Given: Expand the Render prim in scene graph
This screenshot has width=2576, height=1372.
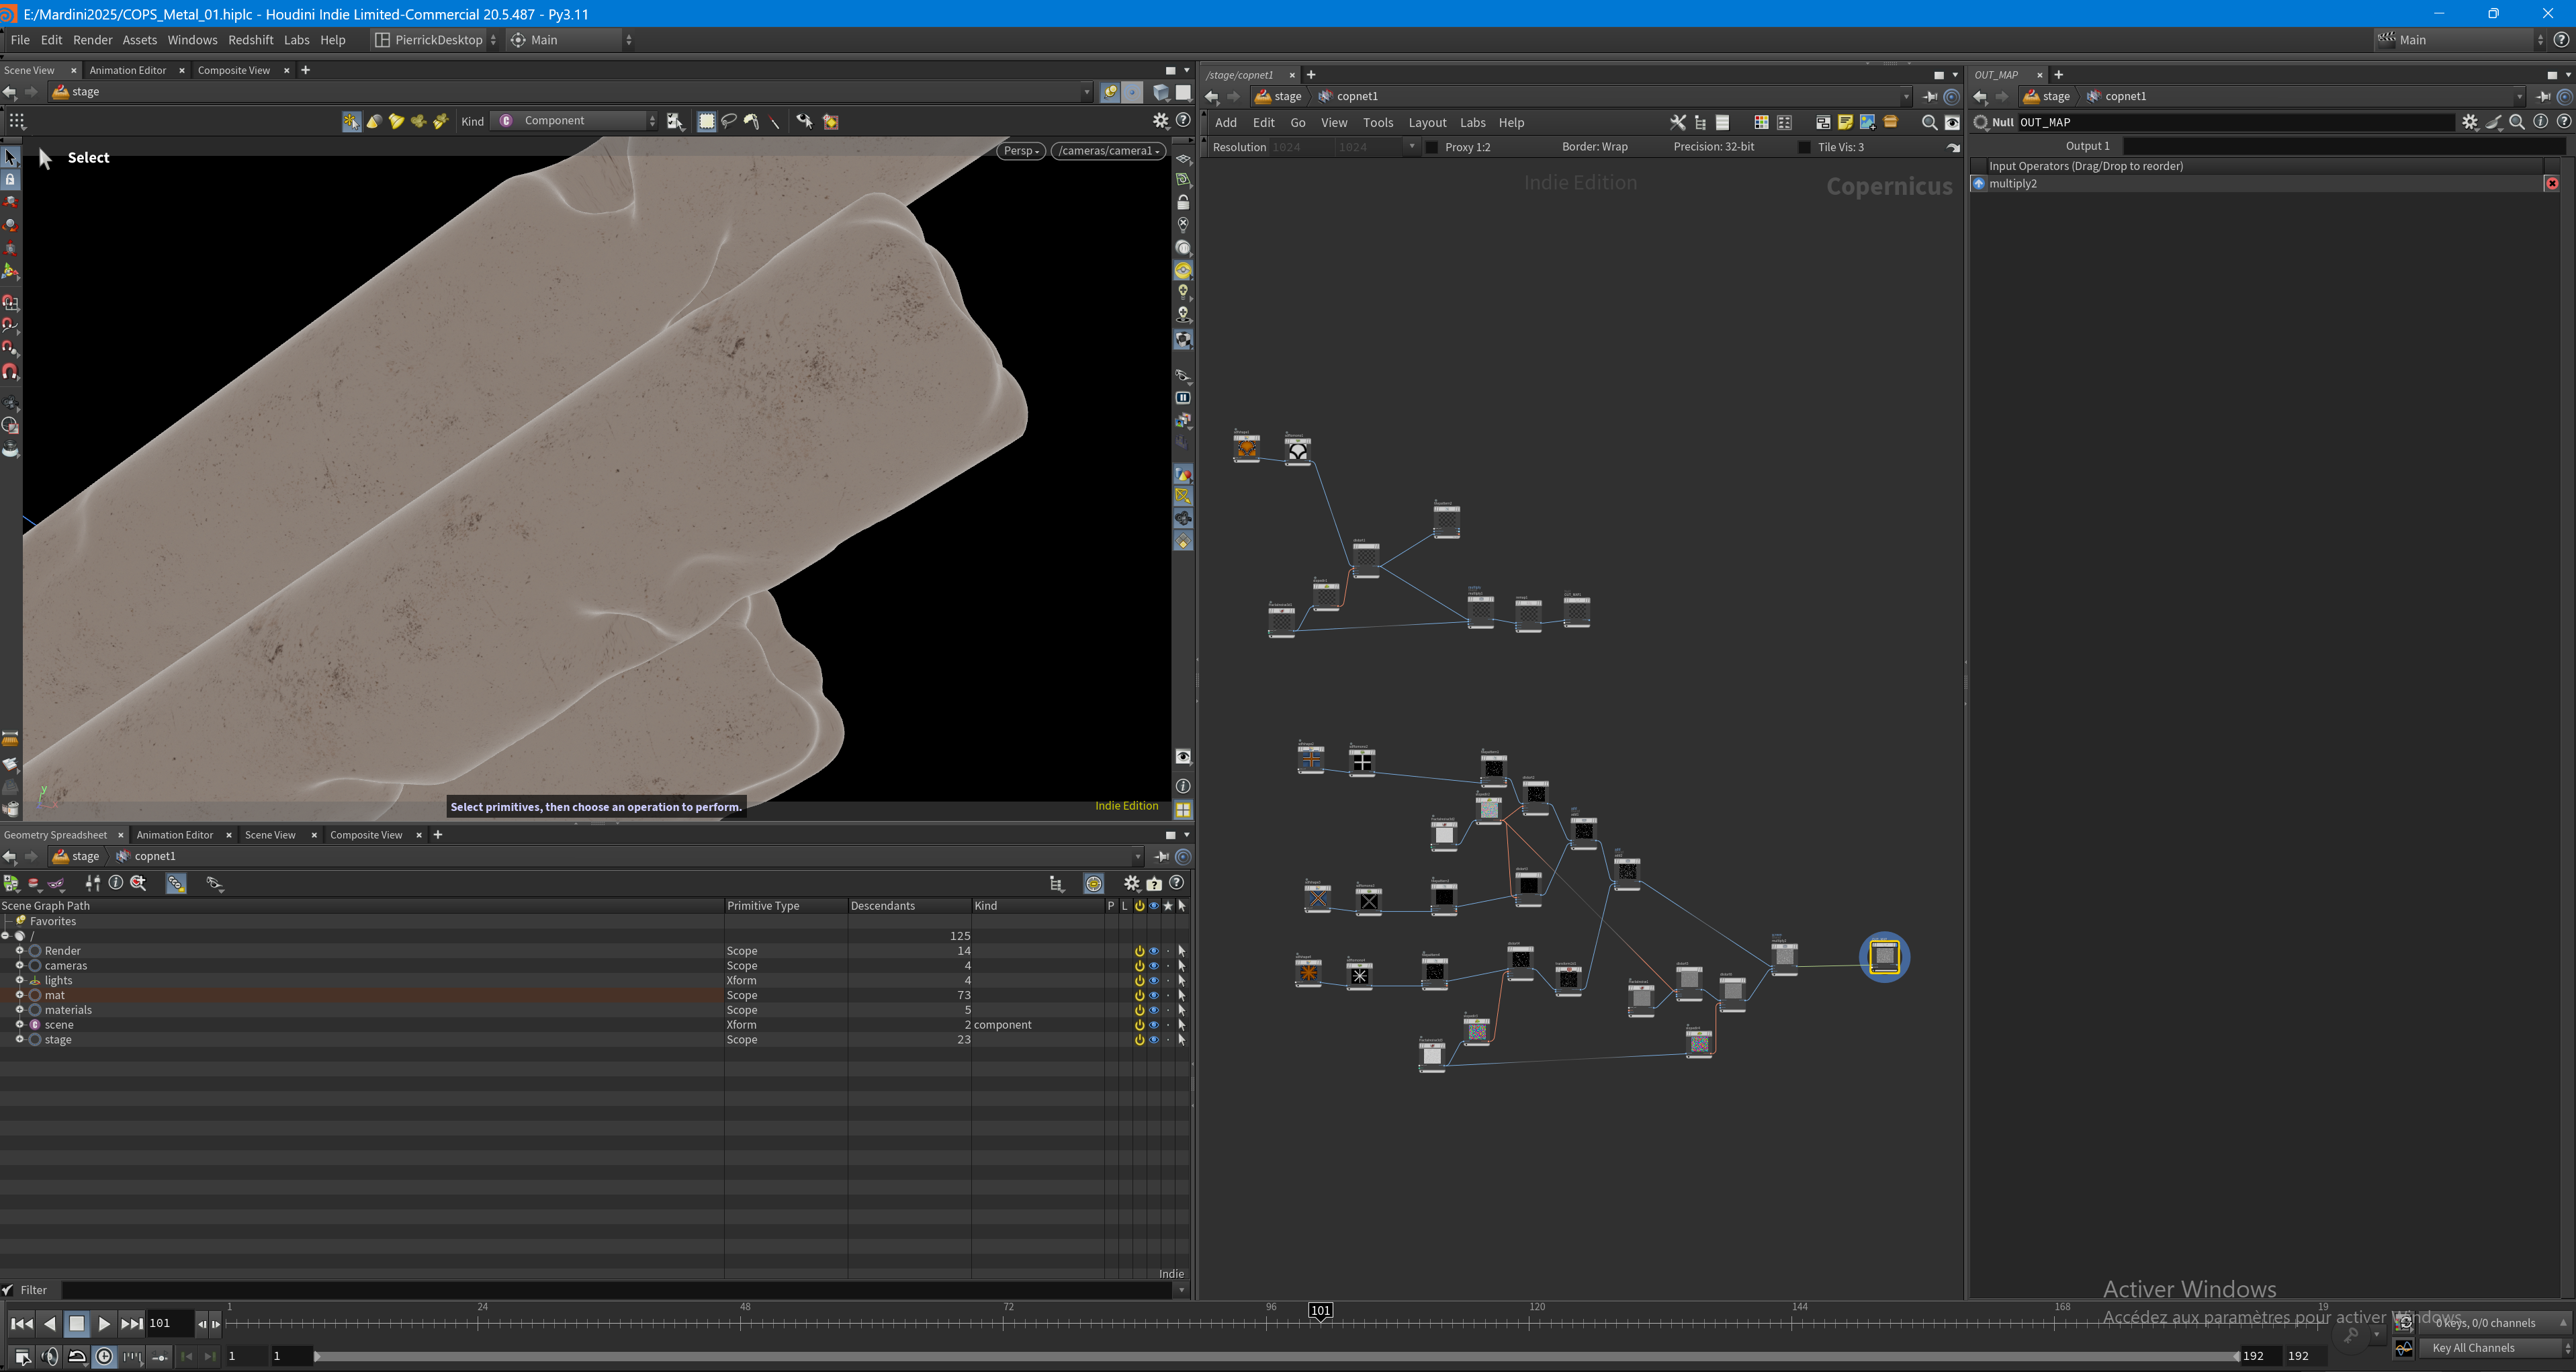Looking at the screenshot, I should (x=19, y=951).
